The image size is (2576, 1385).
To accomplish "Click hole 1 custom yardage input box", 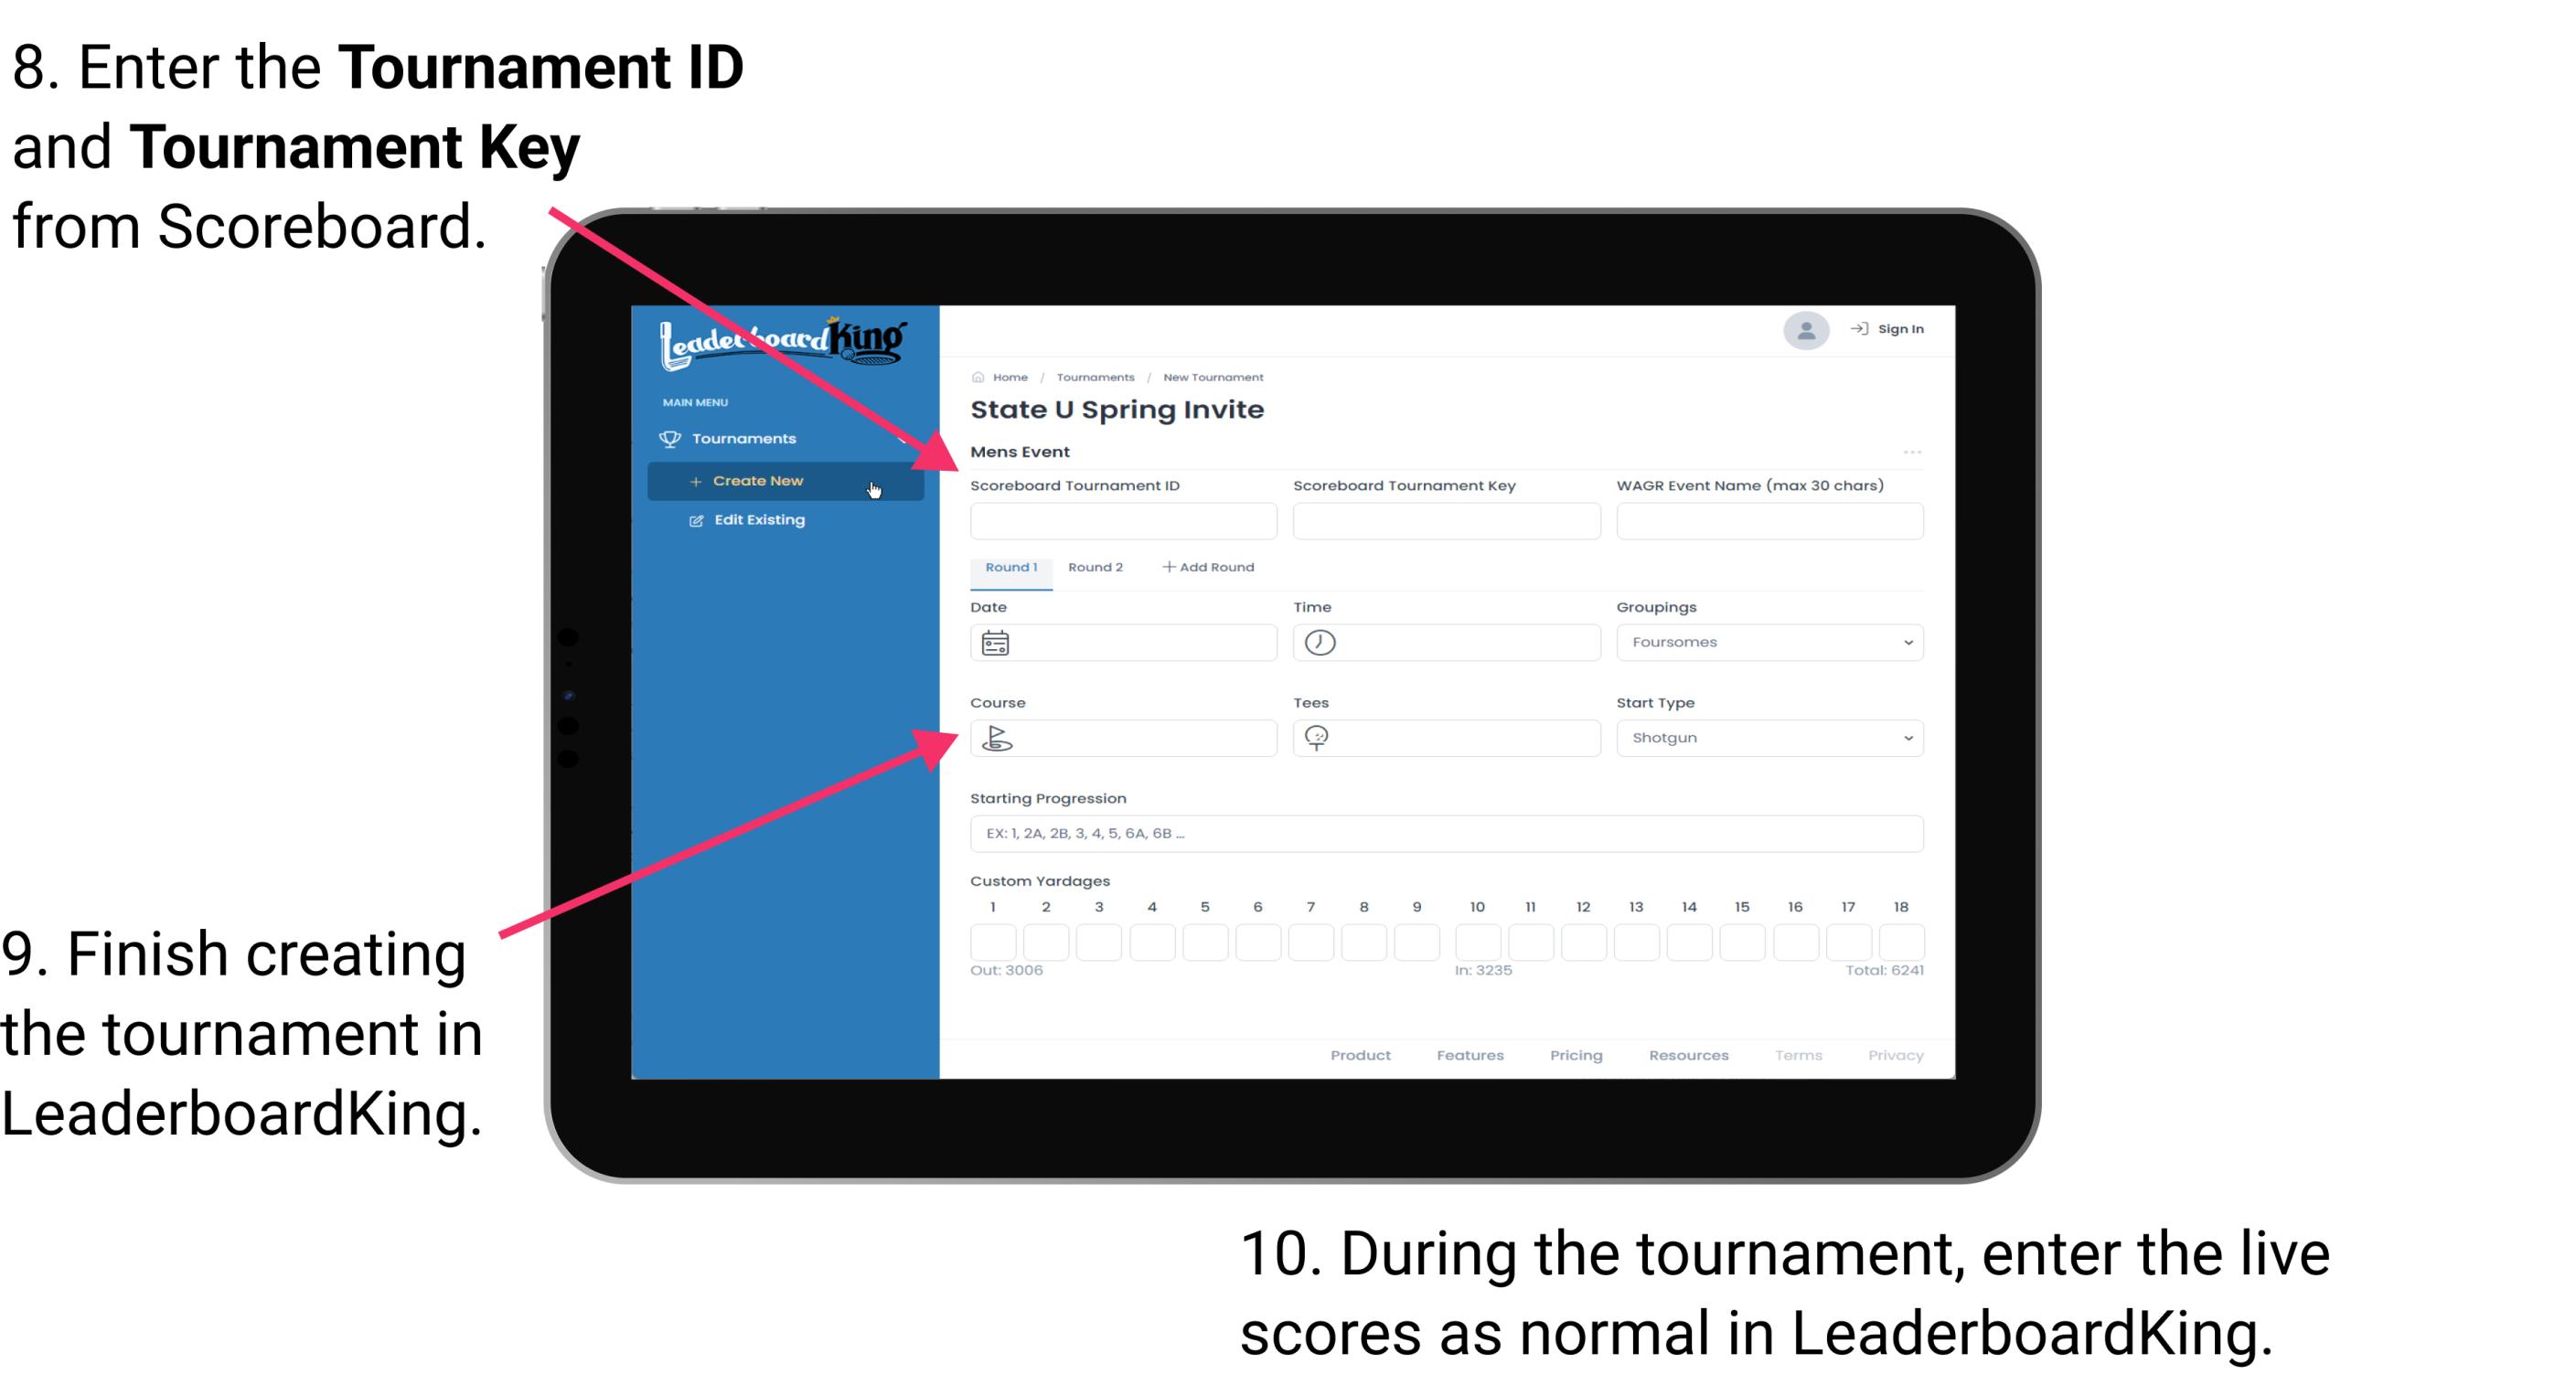I will coord(993,940).
